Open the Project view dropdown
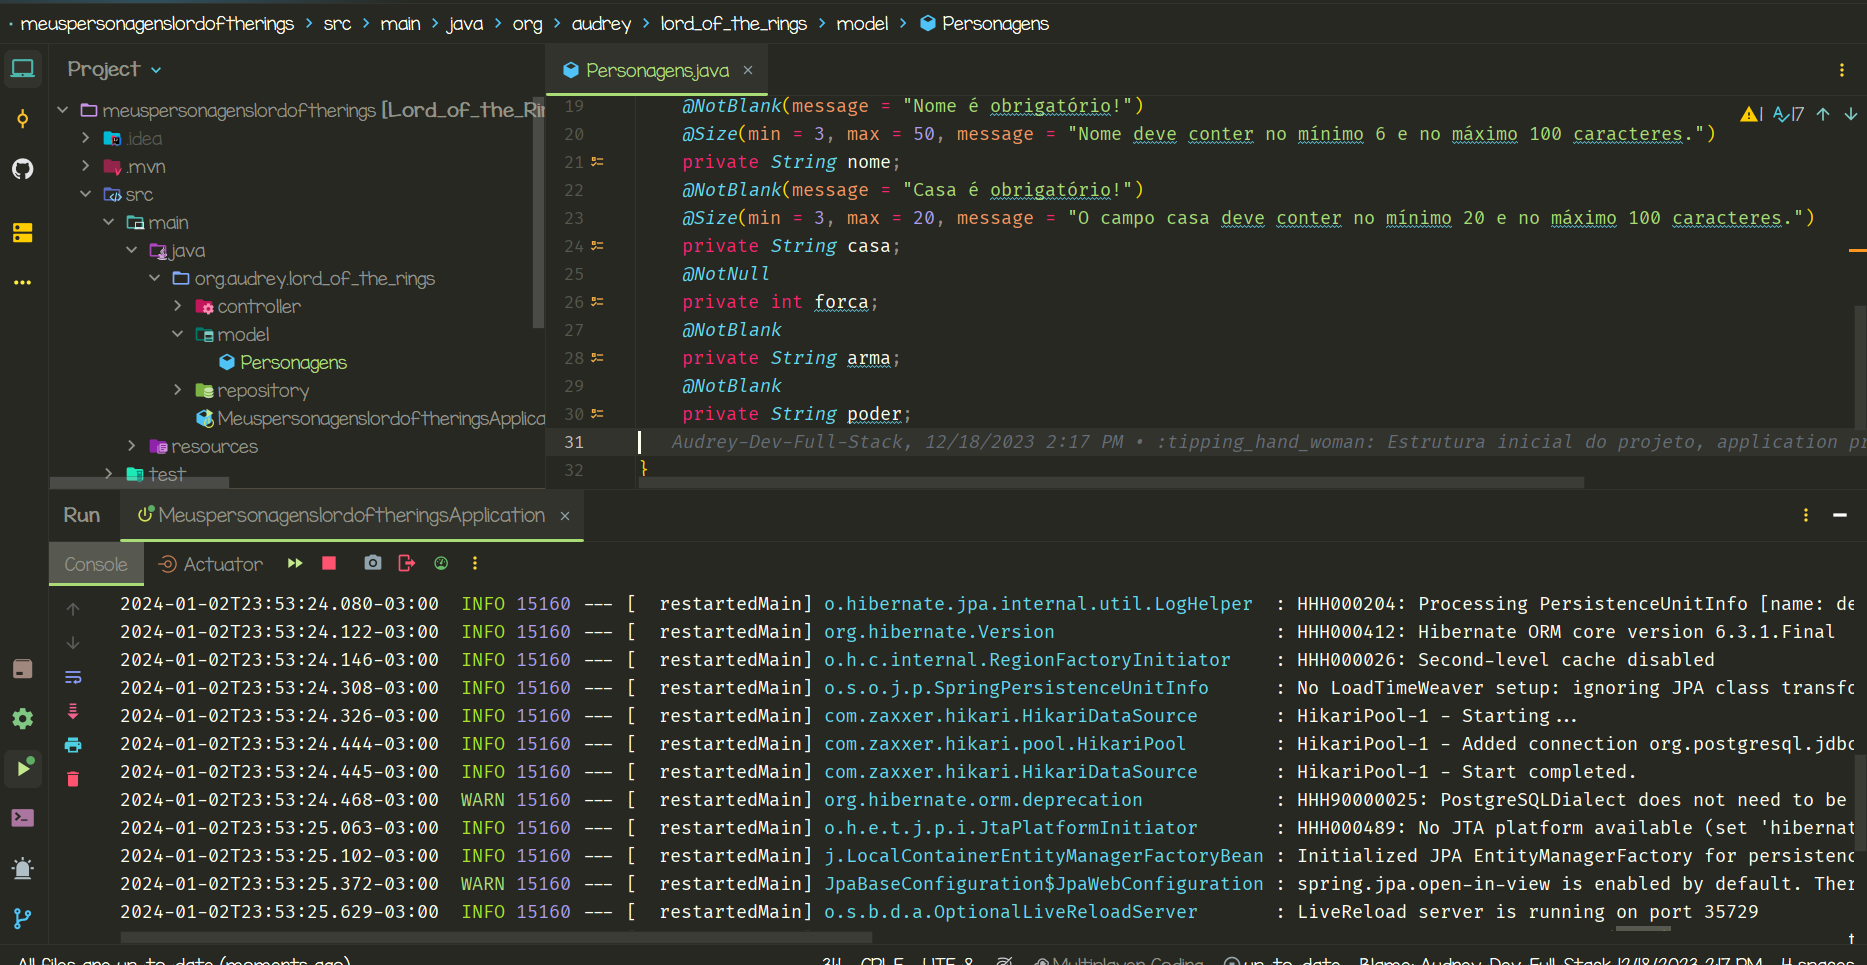This screenshot has height=965, width=1867. (x=113, y=68)
